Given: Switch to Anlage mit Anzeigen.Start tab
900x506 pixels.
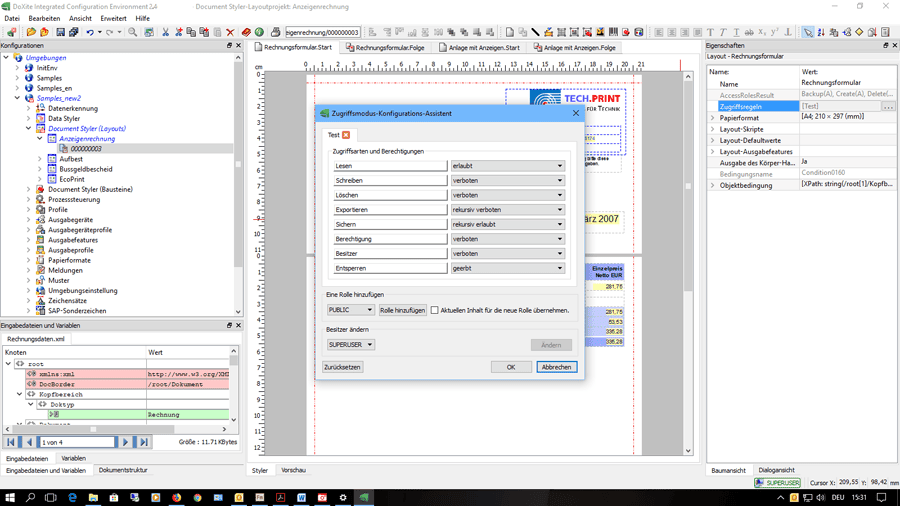Looking at the screenshot, I should (x=479, y=48).
